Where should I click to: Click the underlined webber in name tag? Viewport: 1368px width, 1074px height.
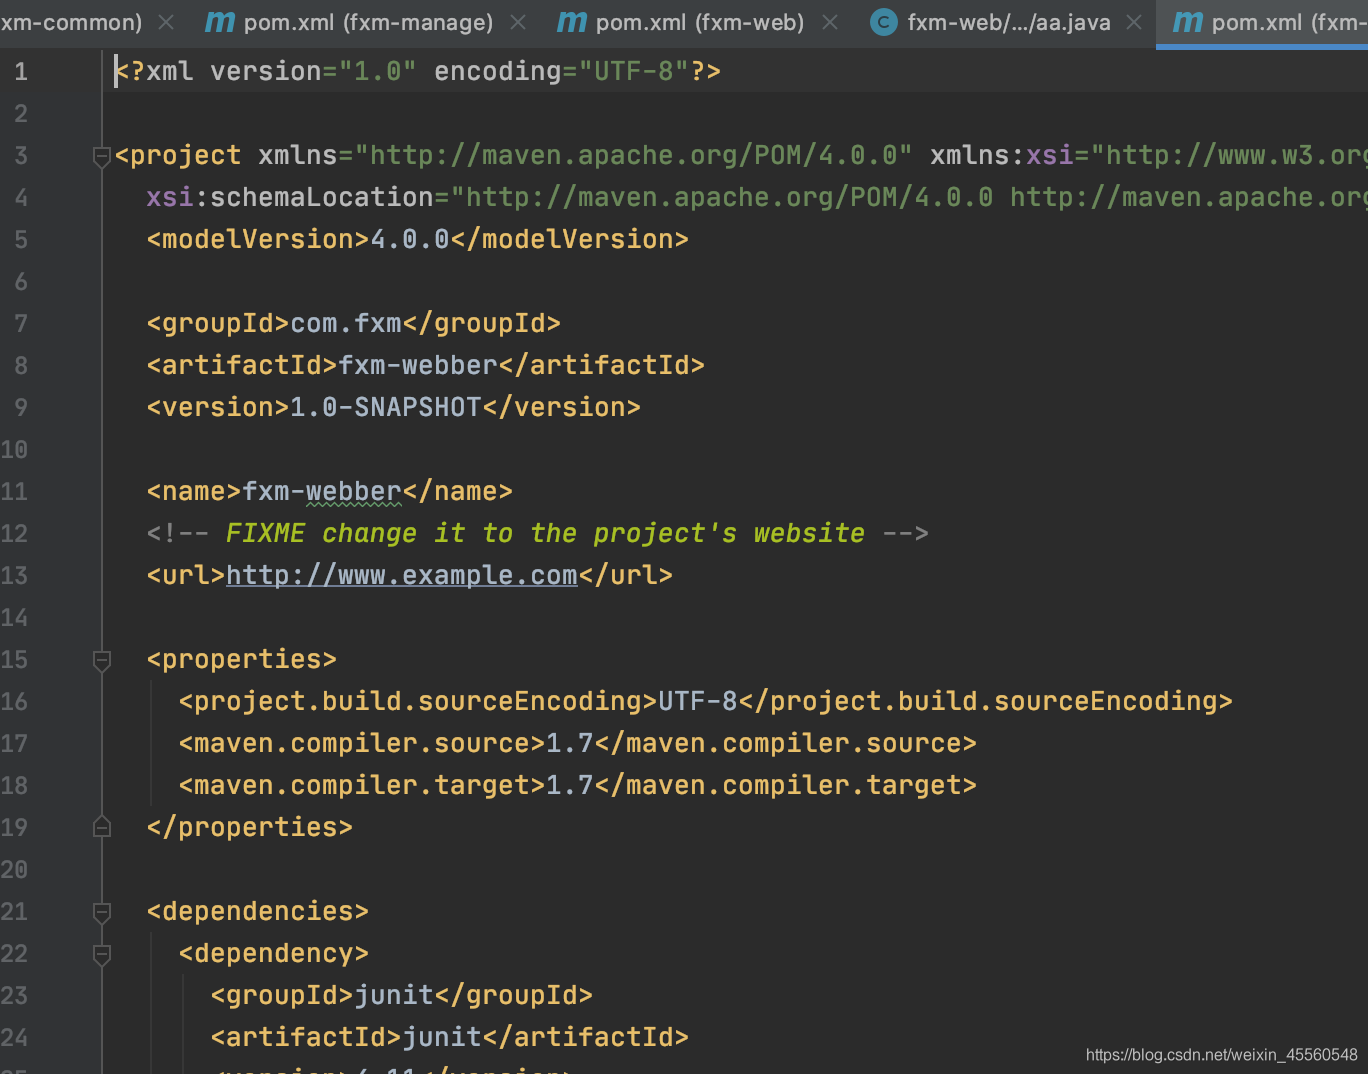tap(354, 491)
